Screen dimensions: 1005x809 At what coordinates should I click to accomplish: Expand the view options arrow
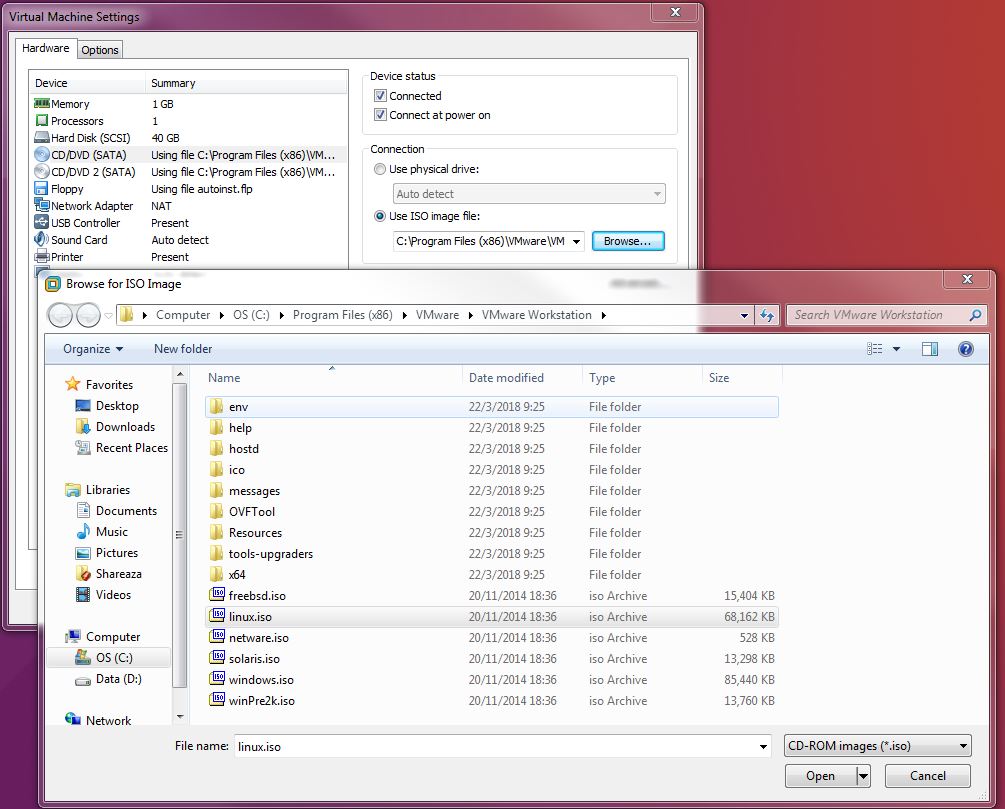pos(896,349)
